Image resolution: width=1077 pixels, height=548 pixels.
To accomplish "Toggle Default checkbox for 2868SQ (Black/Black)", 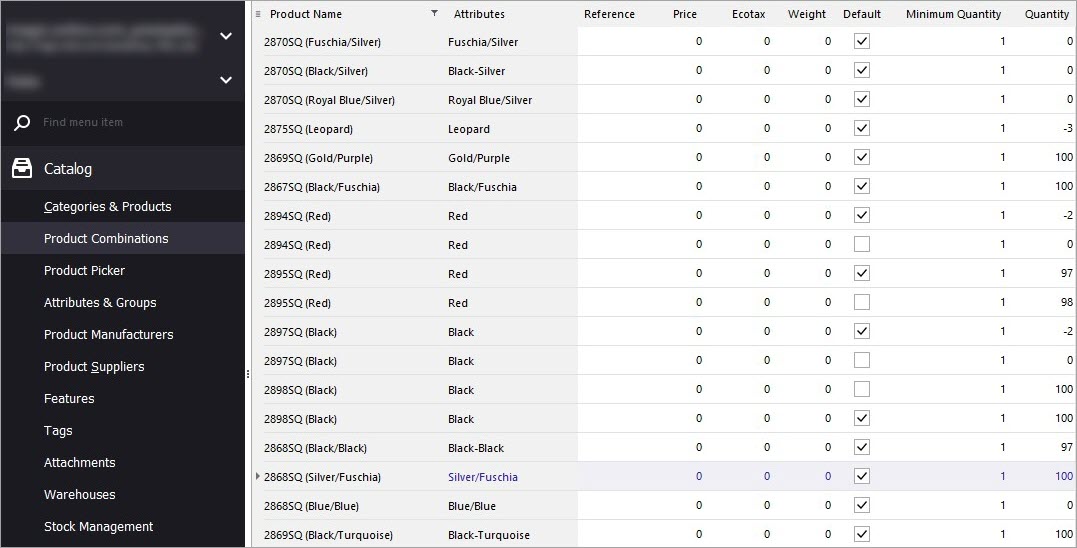I will (x=862, y=447).
